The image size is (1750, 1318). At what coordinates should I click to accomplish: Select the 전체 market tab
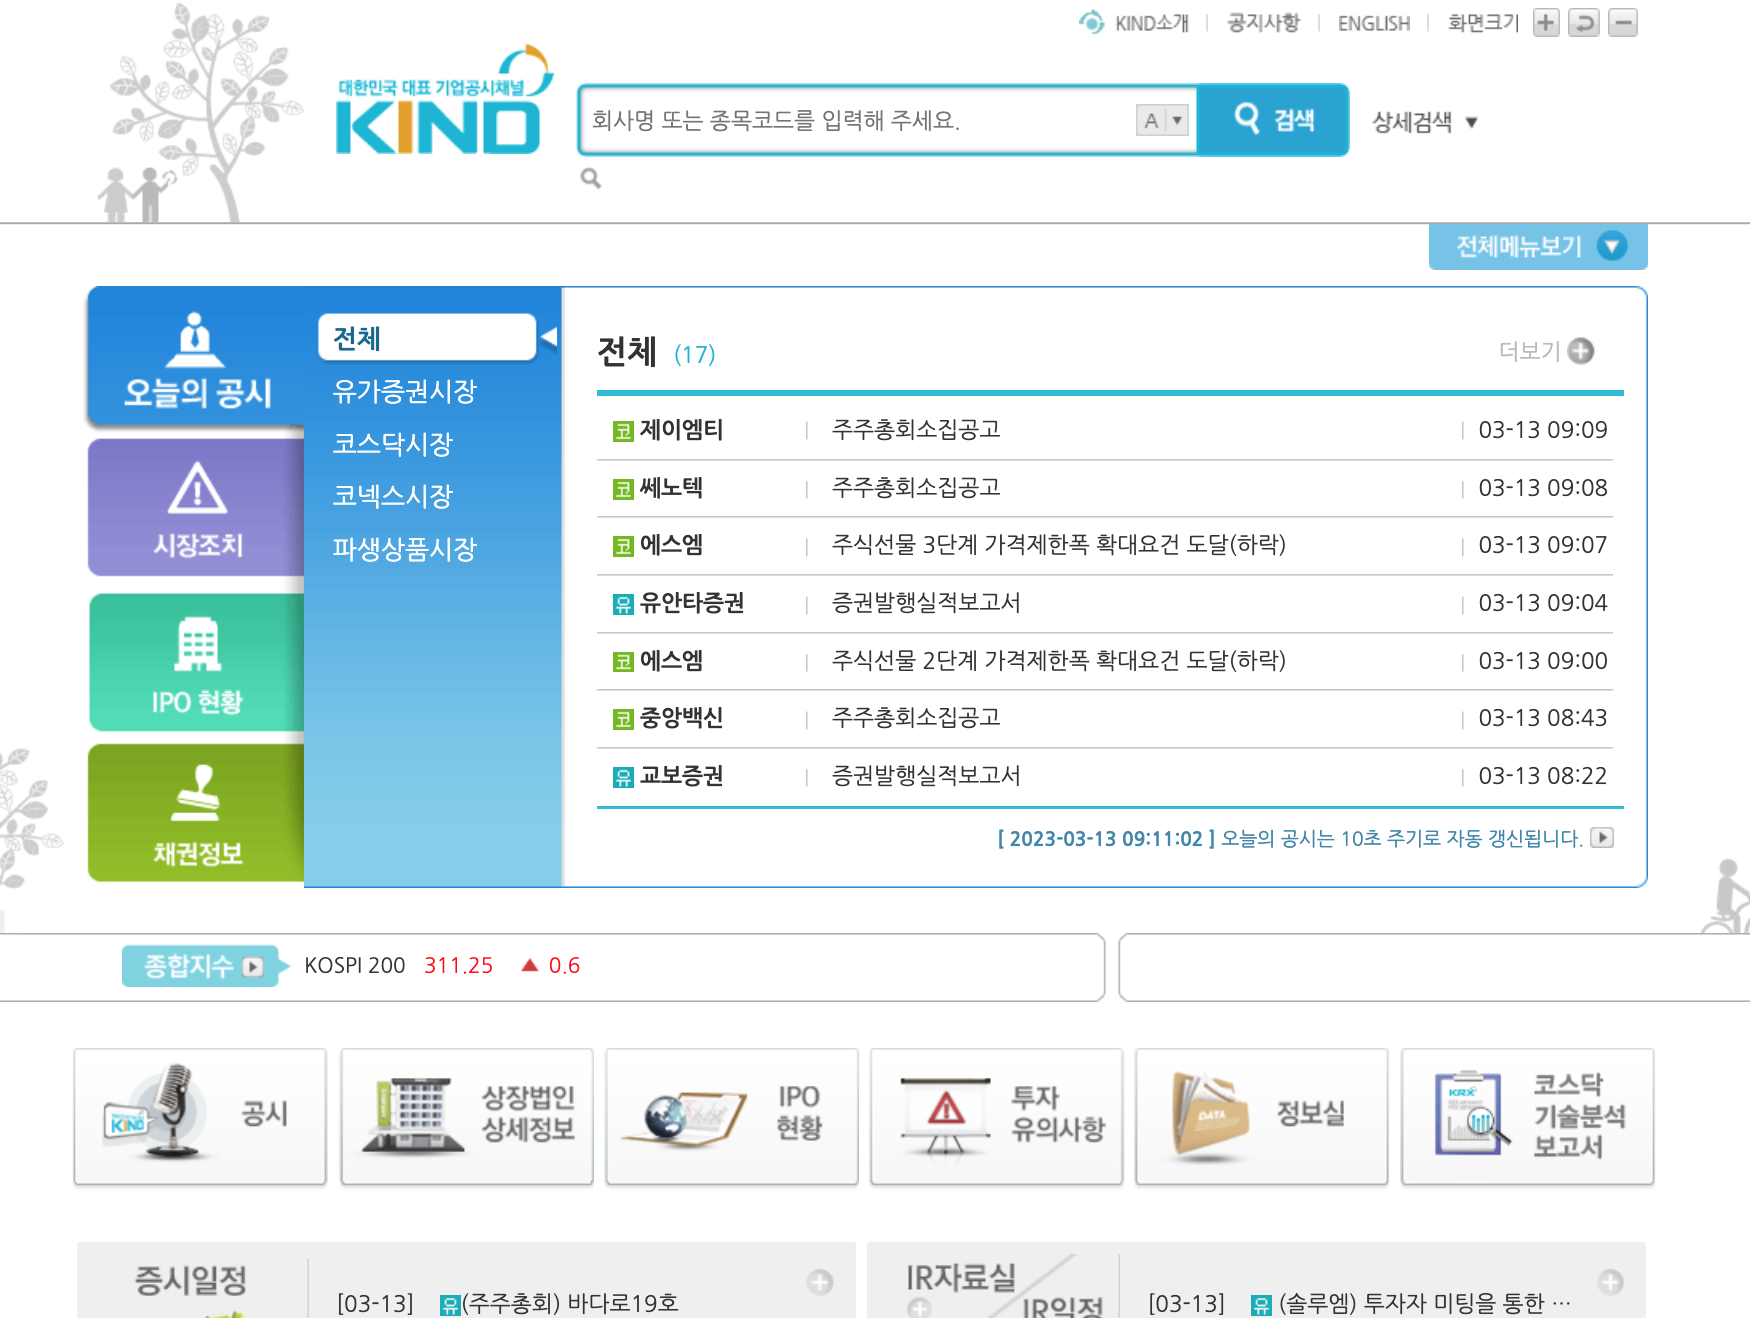click(x=427, y=338)
